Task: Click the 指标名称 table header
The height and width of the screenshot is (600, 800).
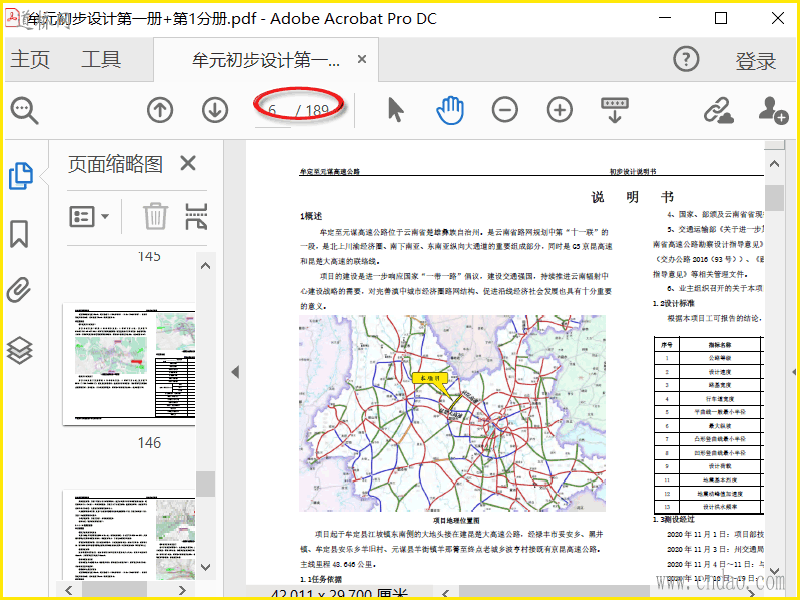Action: click(719, 345)
